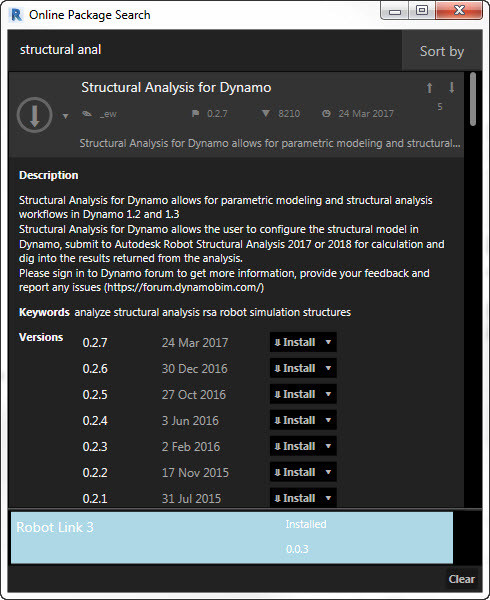Click the Clear button
This screenshot has width=490, height=600.
[462, 579]
